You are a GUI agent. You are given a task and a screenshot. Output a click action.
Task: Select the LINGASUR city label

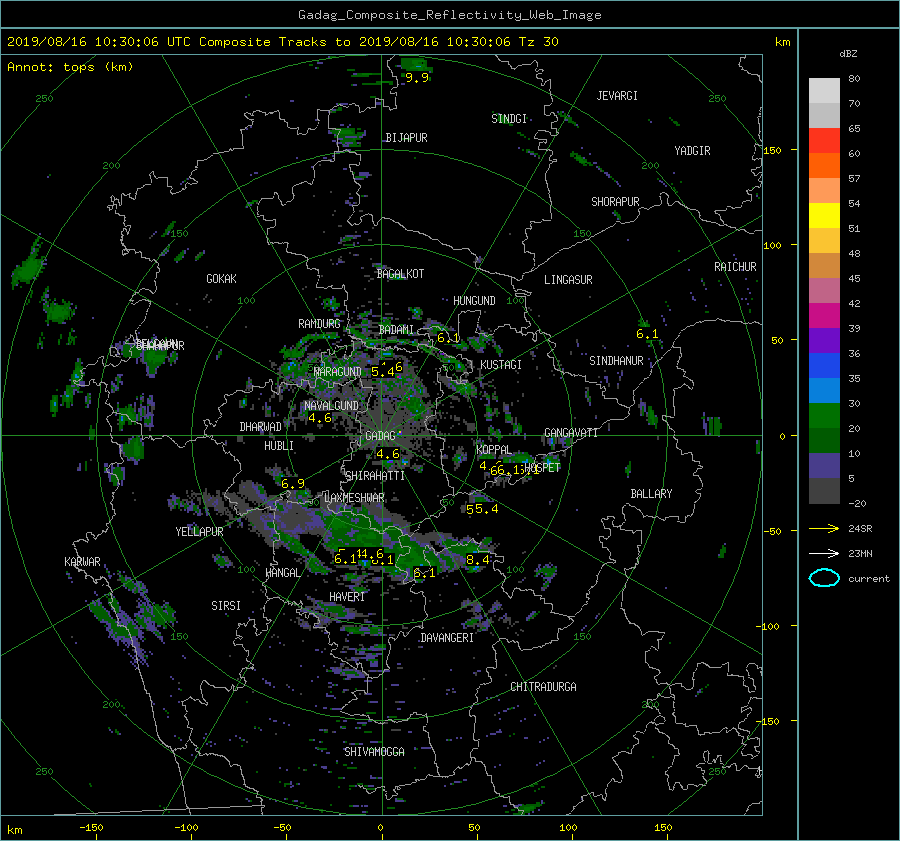[x=568, y=280]
